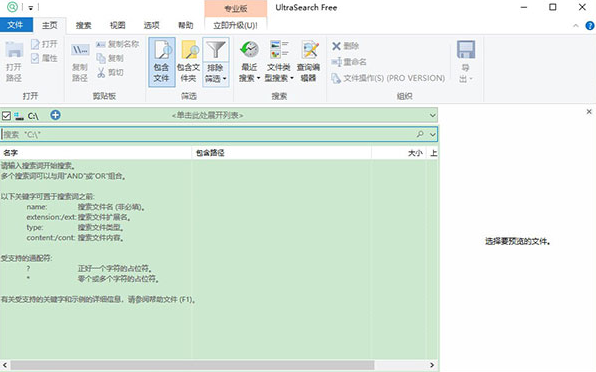The width and height of the screenshot is (596, 372).
Task: Click the 专业版 contextual tab header
Action: point(236,8)
